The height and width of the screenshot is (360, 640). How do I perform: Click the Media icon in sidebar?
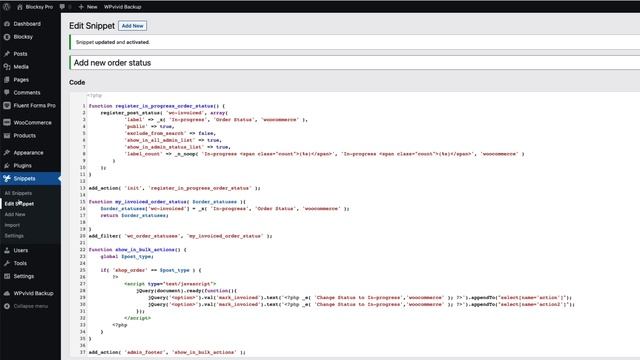pos(7,67)
